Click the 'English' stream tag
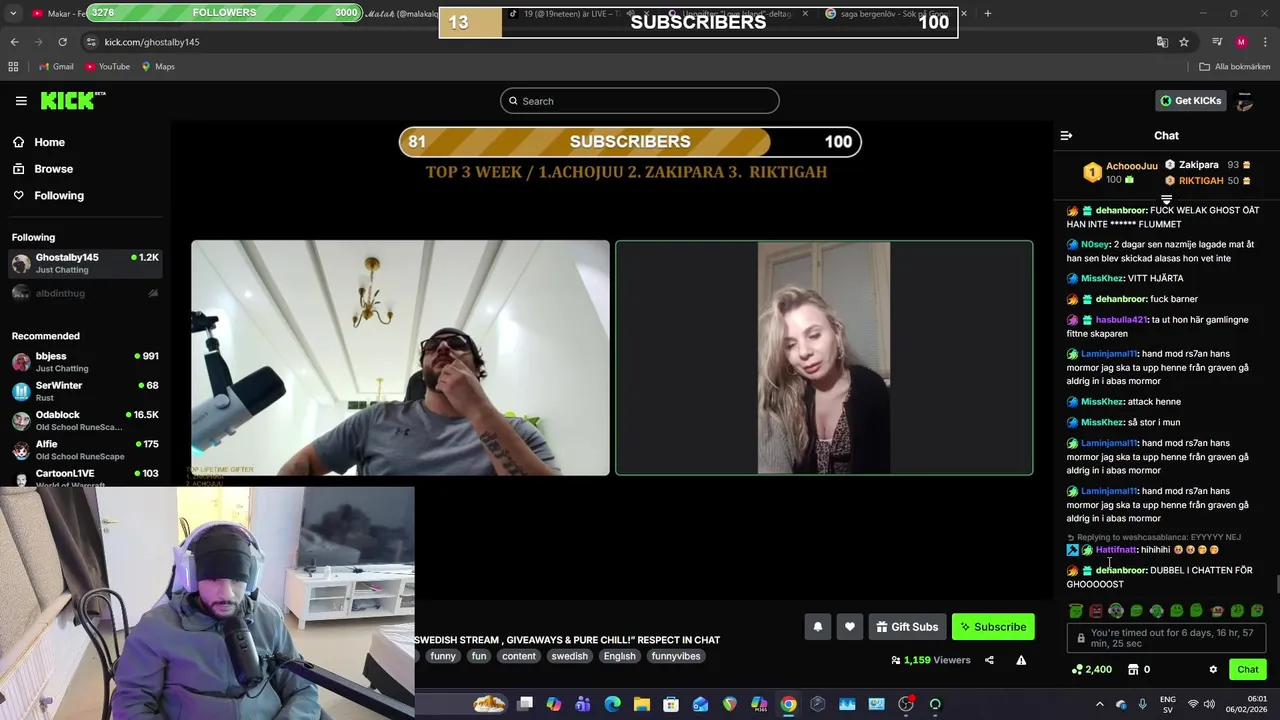 coord(619,656)
